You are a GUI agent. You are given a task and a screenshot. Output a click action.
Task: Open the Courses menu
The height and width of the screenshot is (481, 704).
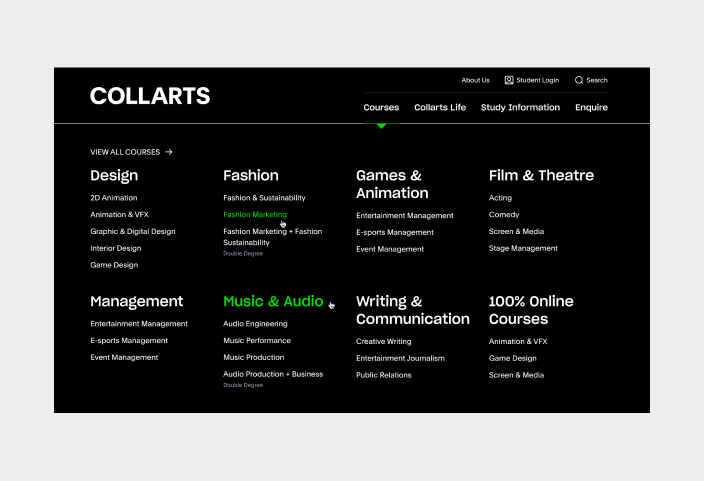(381, 107)
